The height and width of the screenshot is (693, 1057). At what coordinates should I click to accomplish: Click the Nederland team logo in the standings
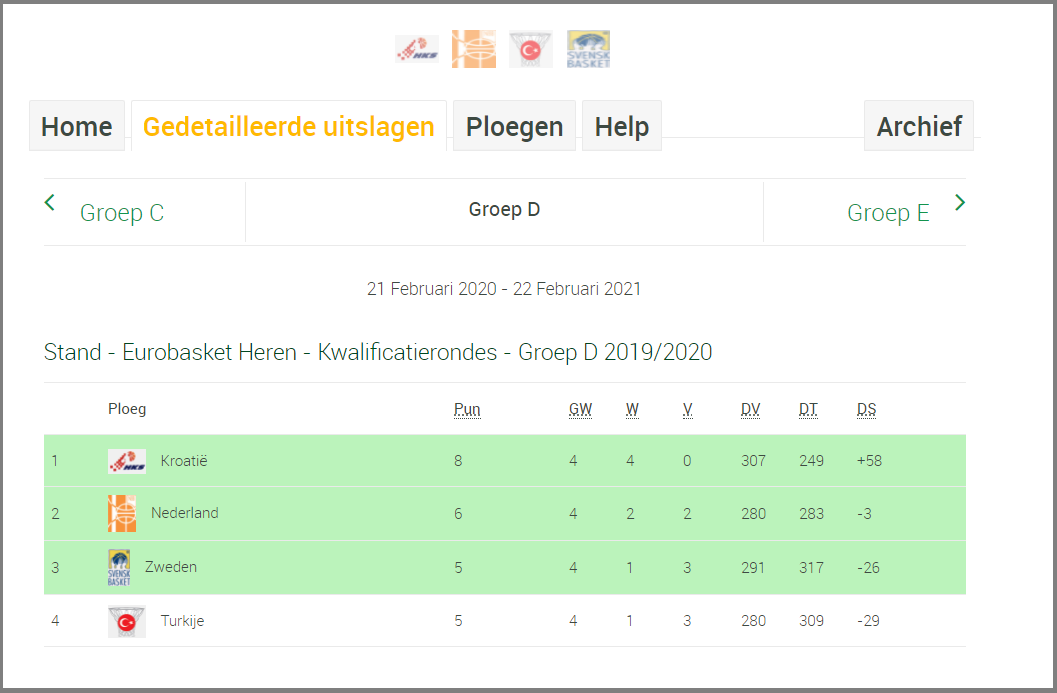tap(122, 514)
